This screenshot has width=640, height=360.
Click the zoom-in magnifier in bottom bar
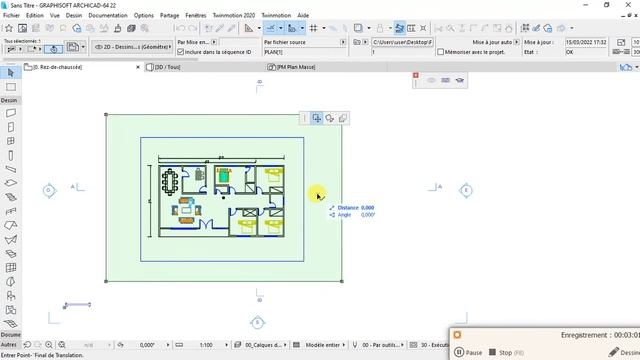coord(49,345)
